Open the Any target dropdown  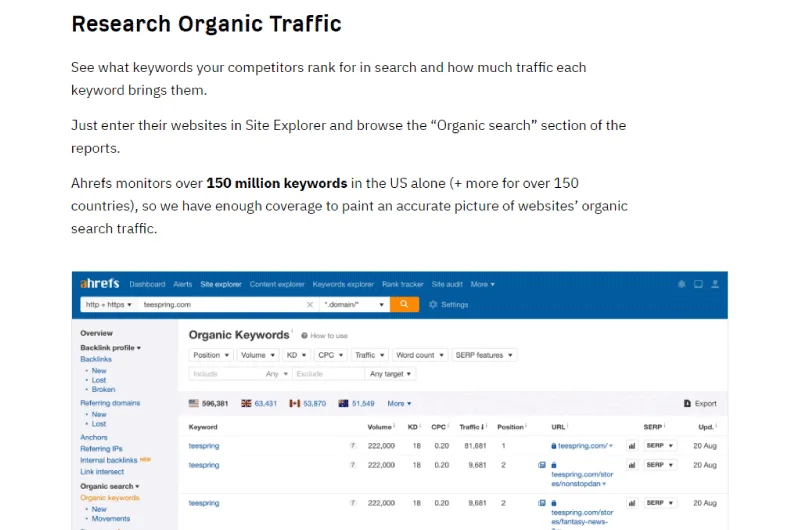point(390,374)
